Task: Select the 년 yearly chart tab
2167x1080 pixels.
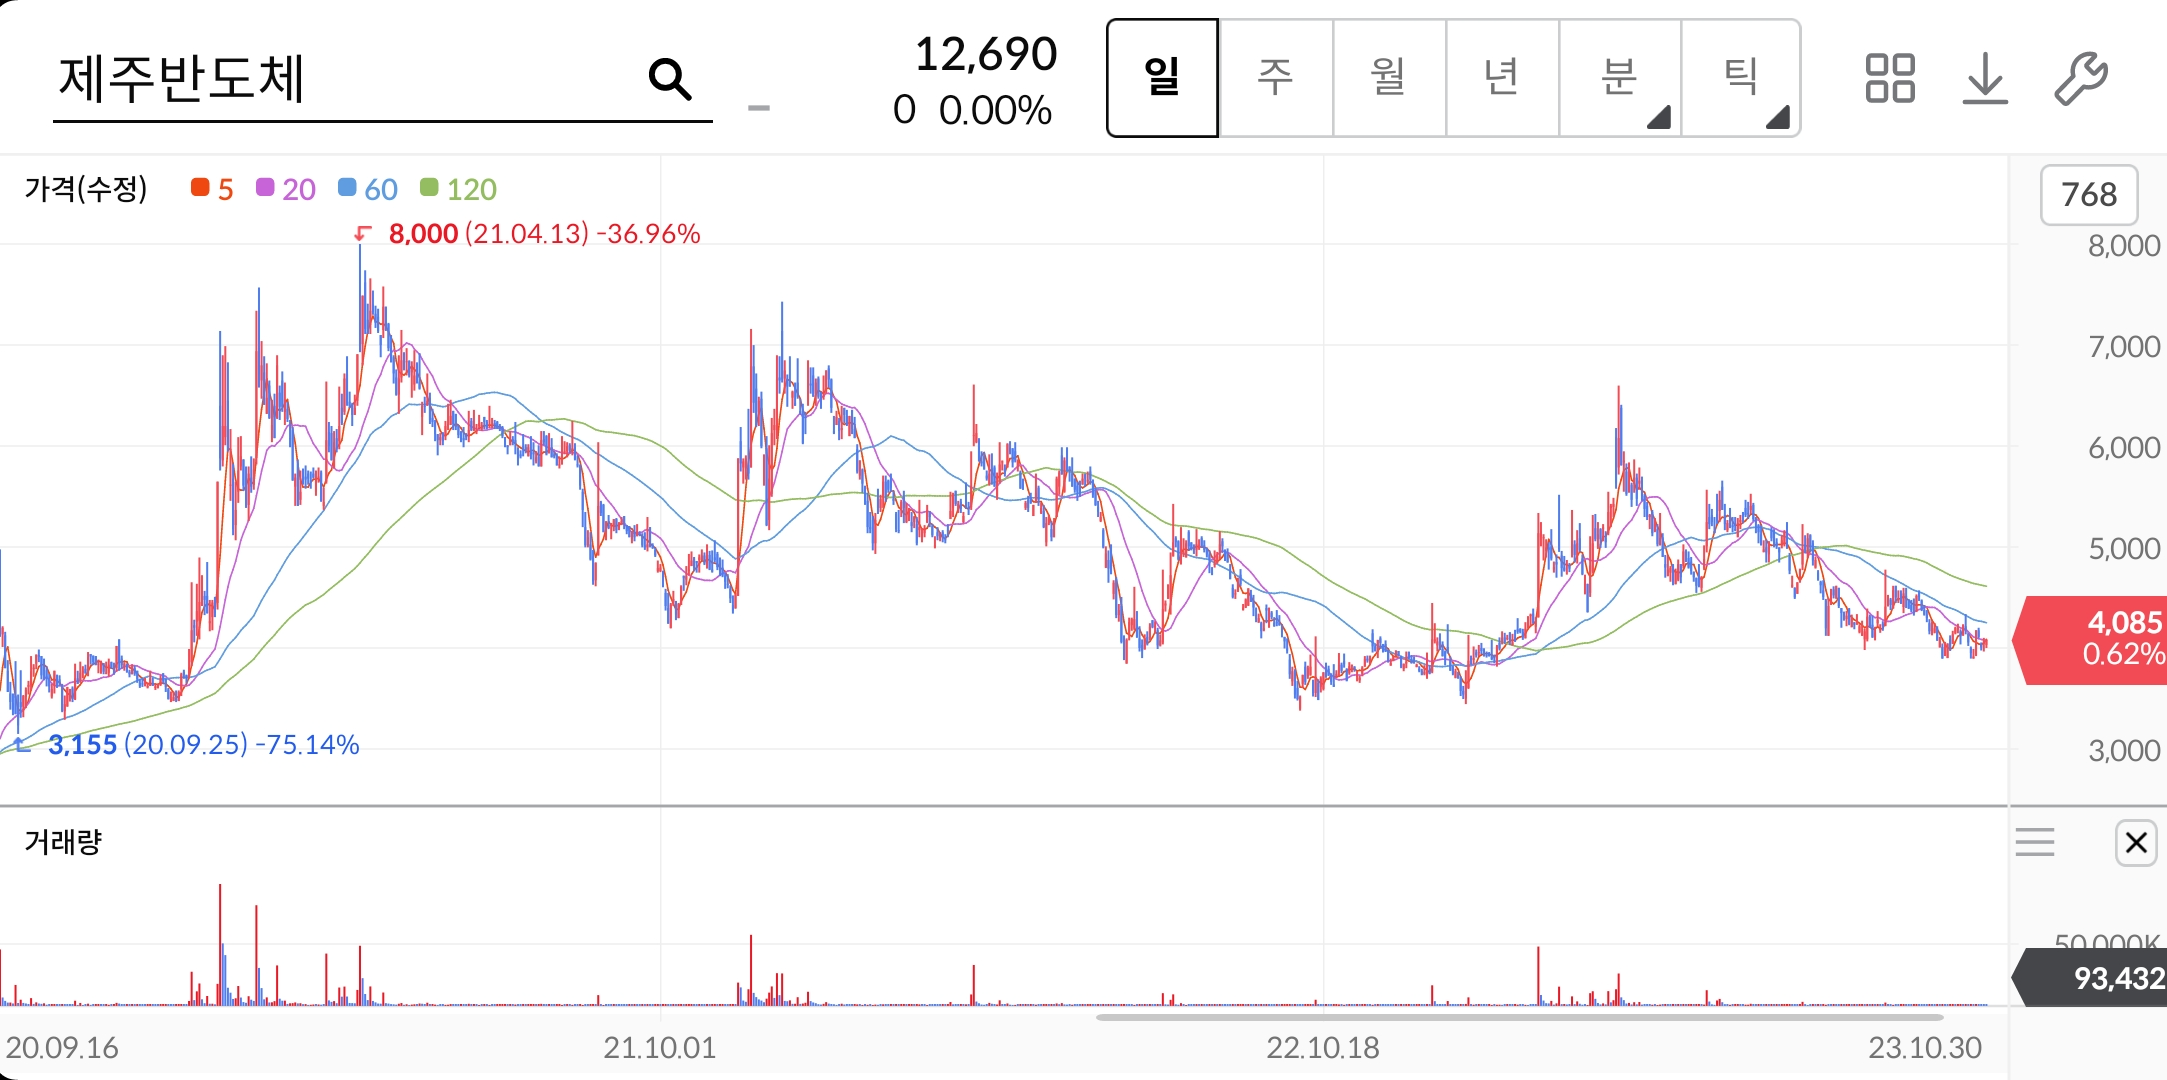Action: [x=1502, y=78]
